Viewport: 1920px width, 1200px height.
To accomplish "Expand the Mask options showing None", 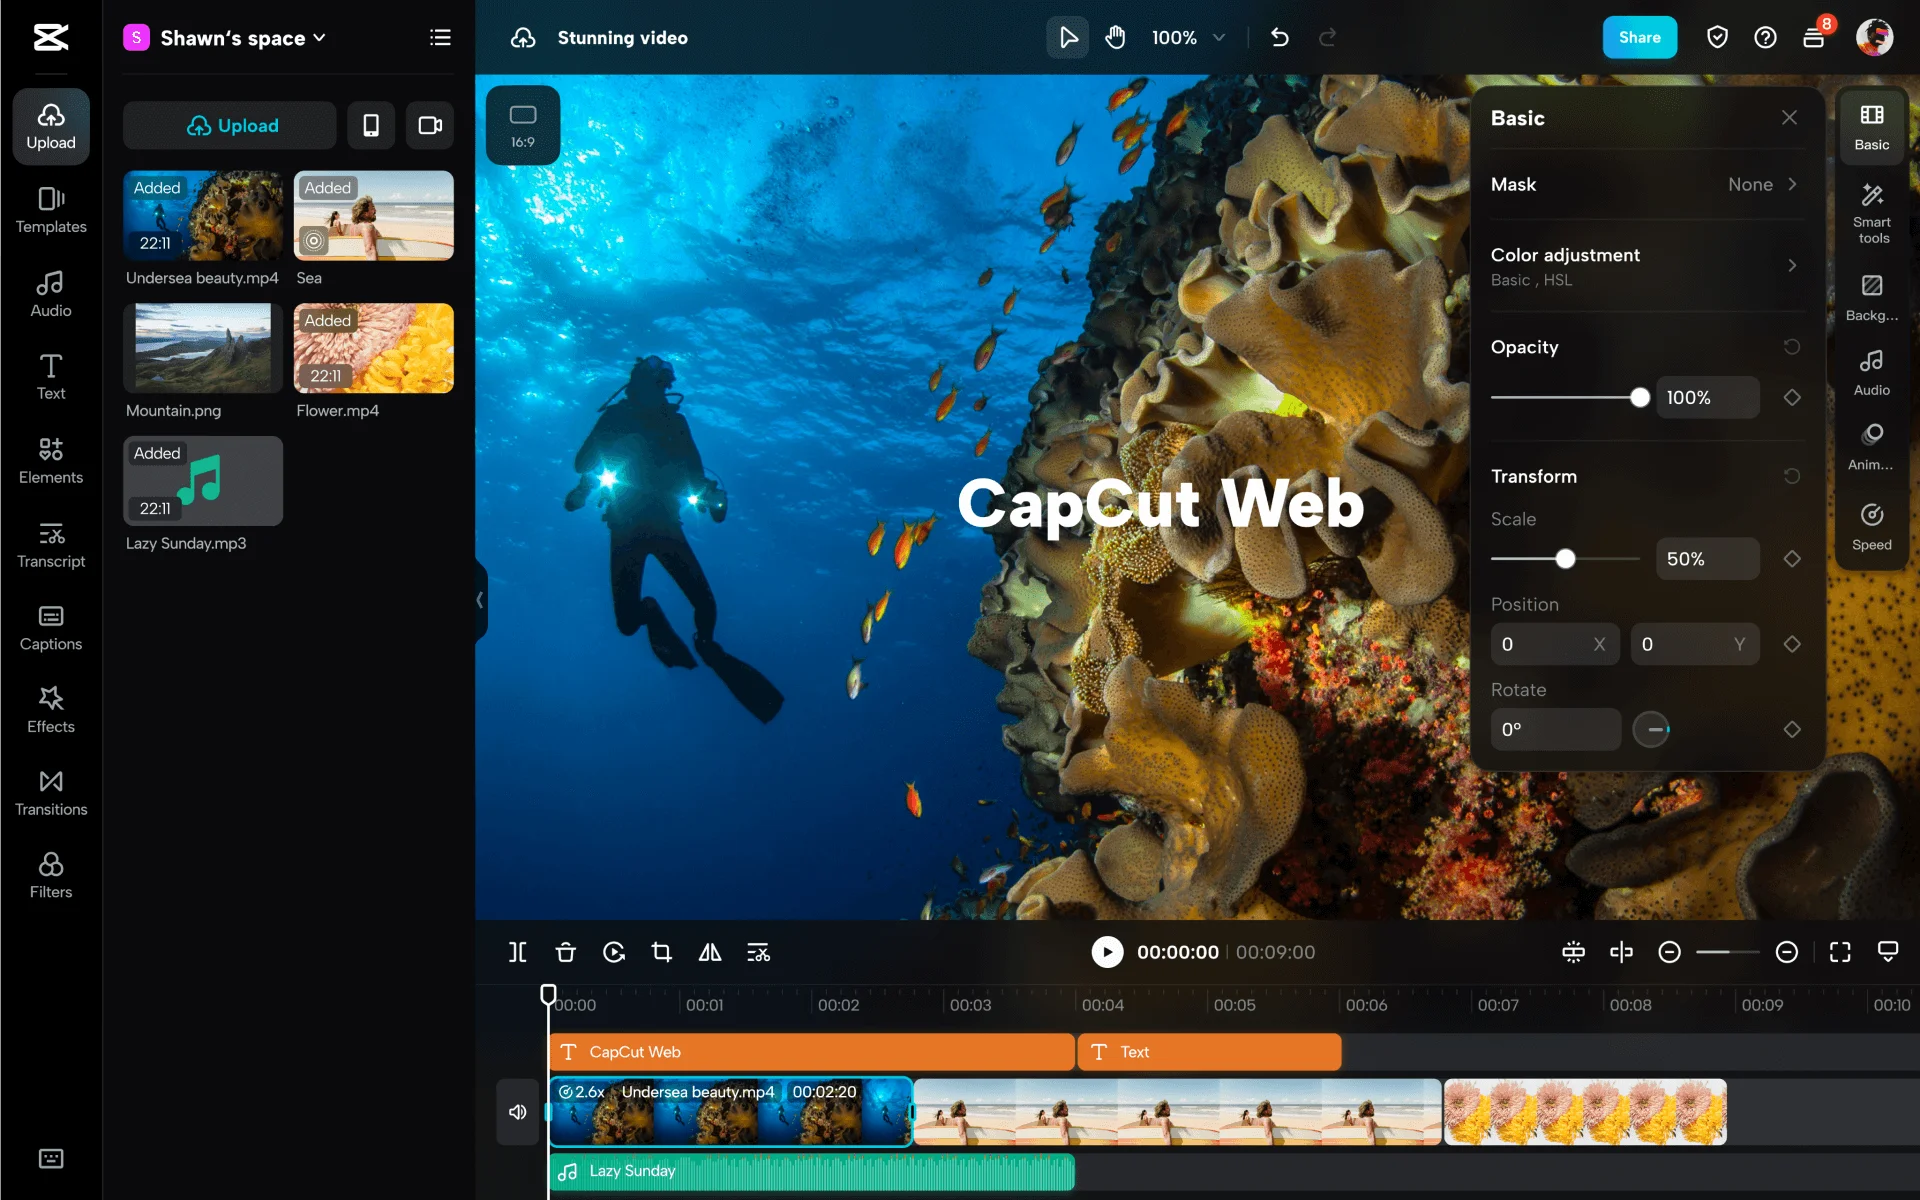I will (x=1764, y=184).
